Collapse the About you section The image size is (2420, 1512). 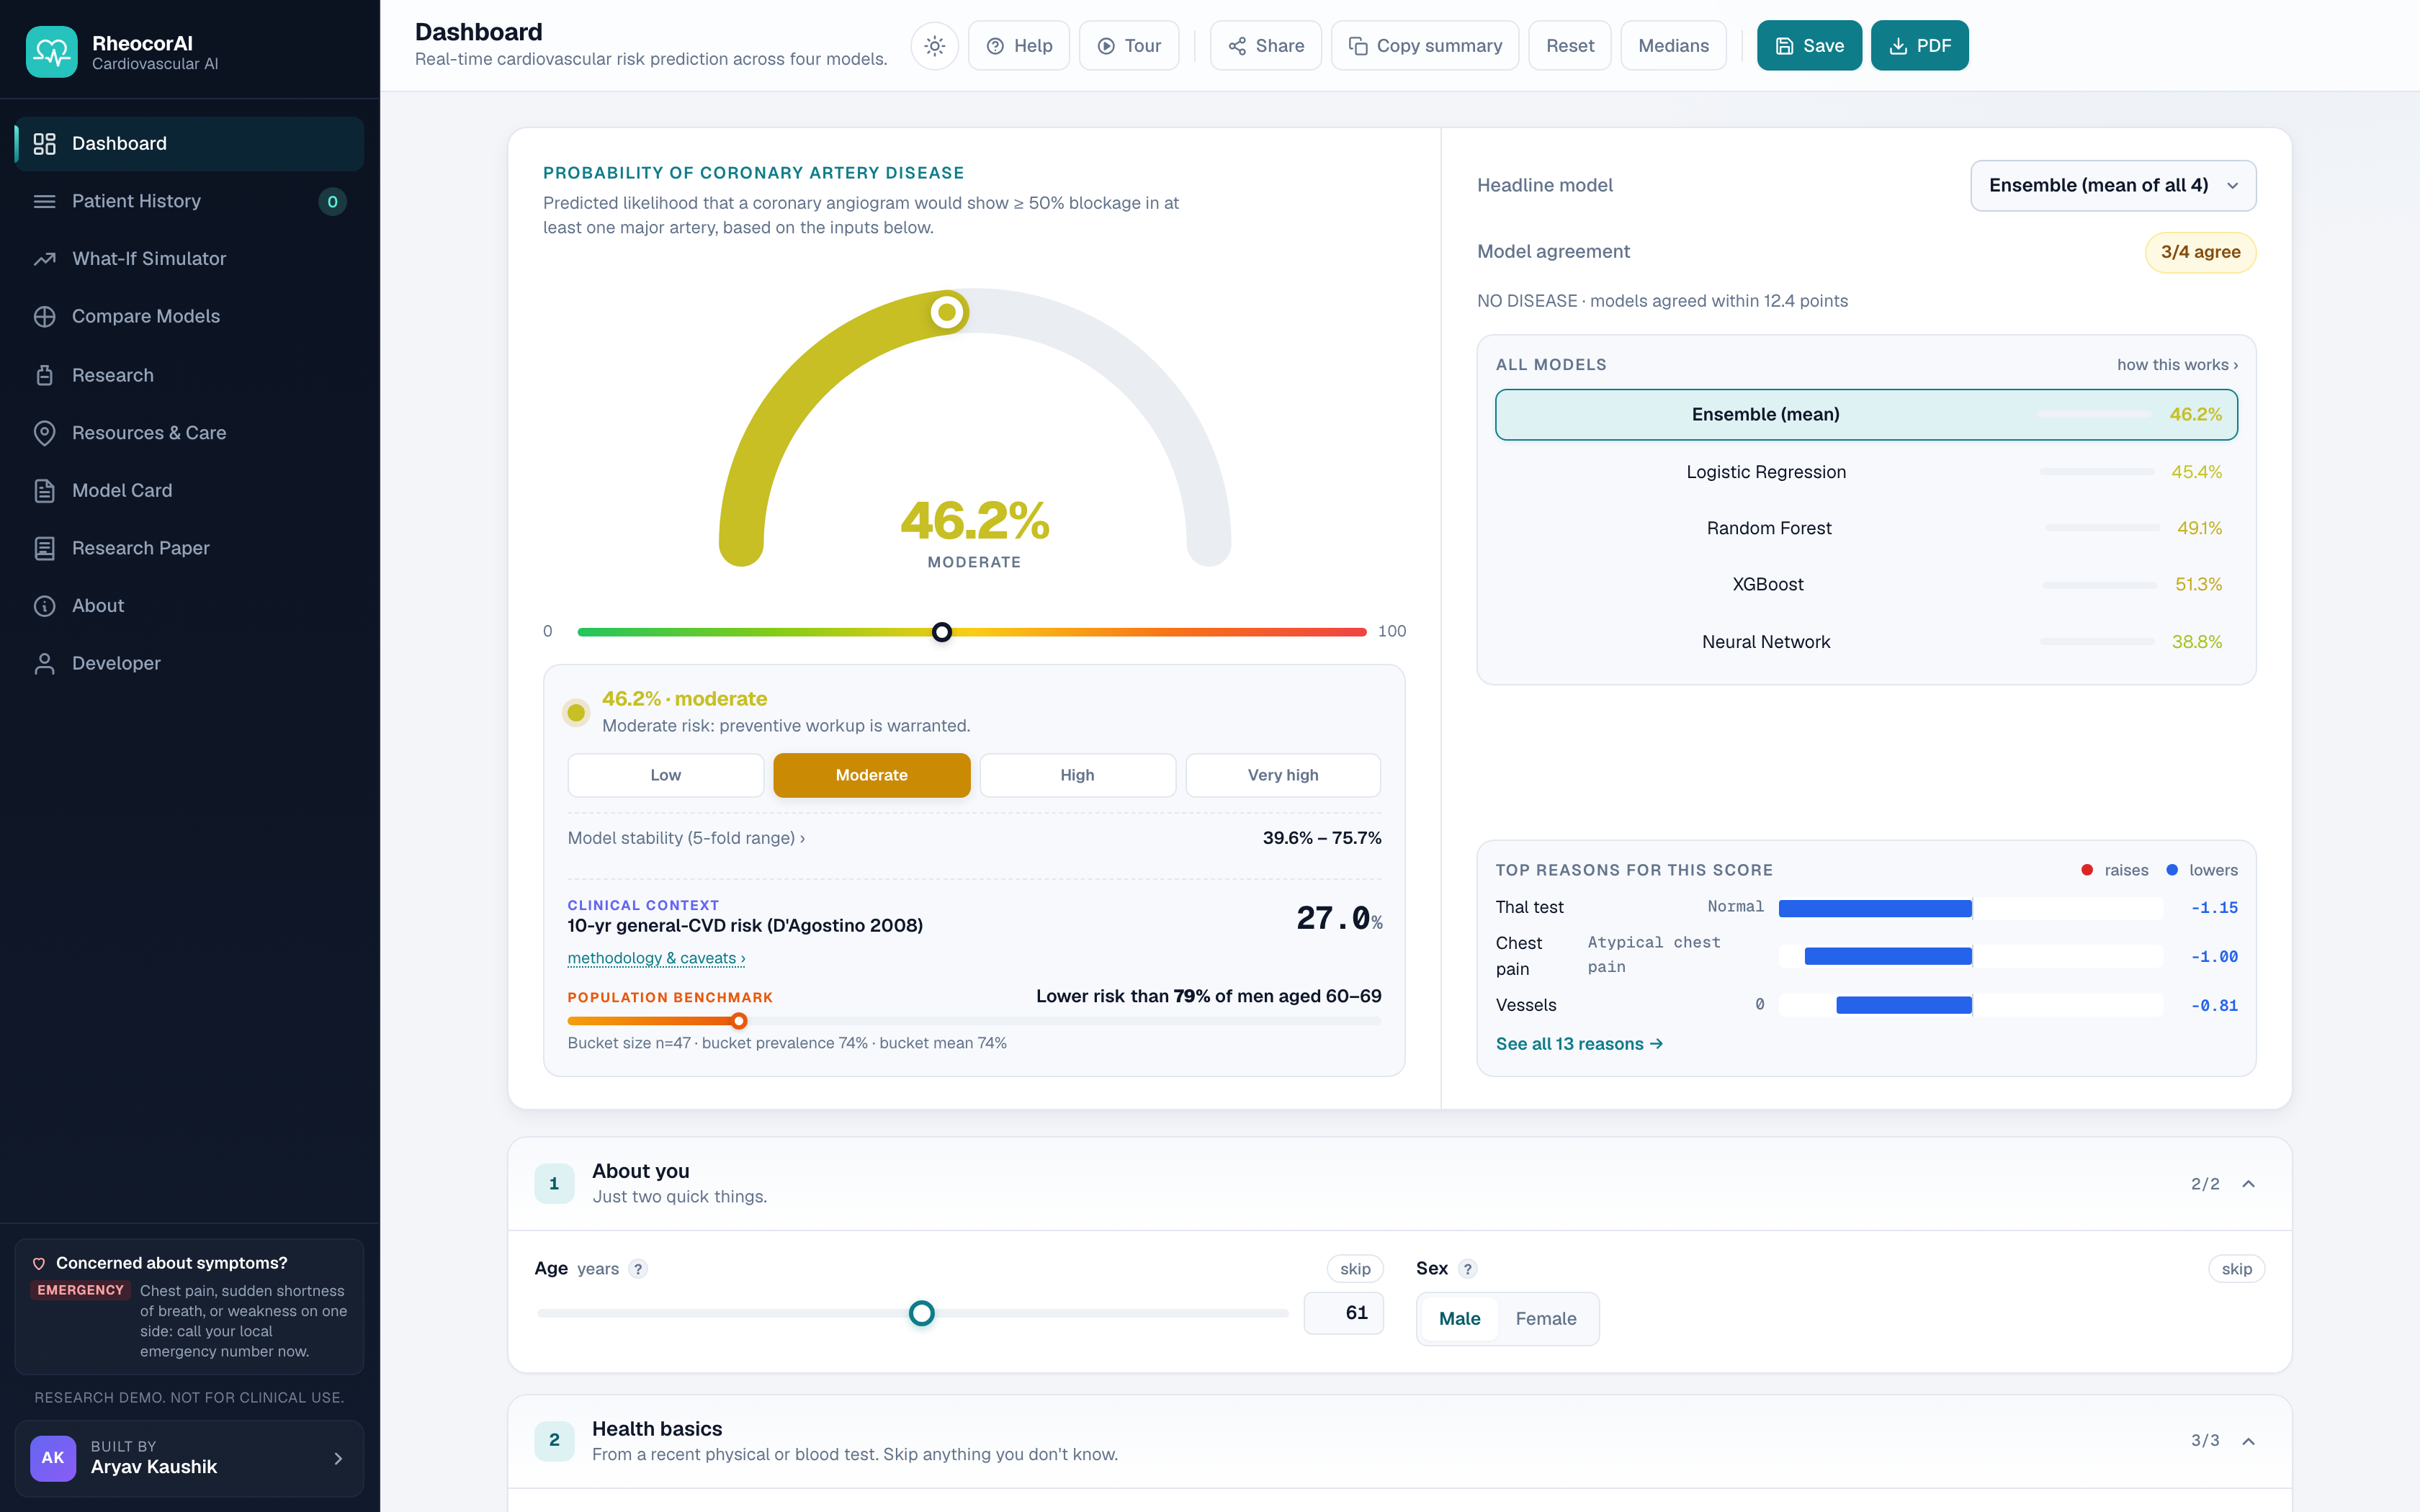click(2248, 1184)
